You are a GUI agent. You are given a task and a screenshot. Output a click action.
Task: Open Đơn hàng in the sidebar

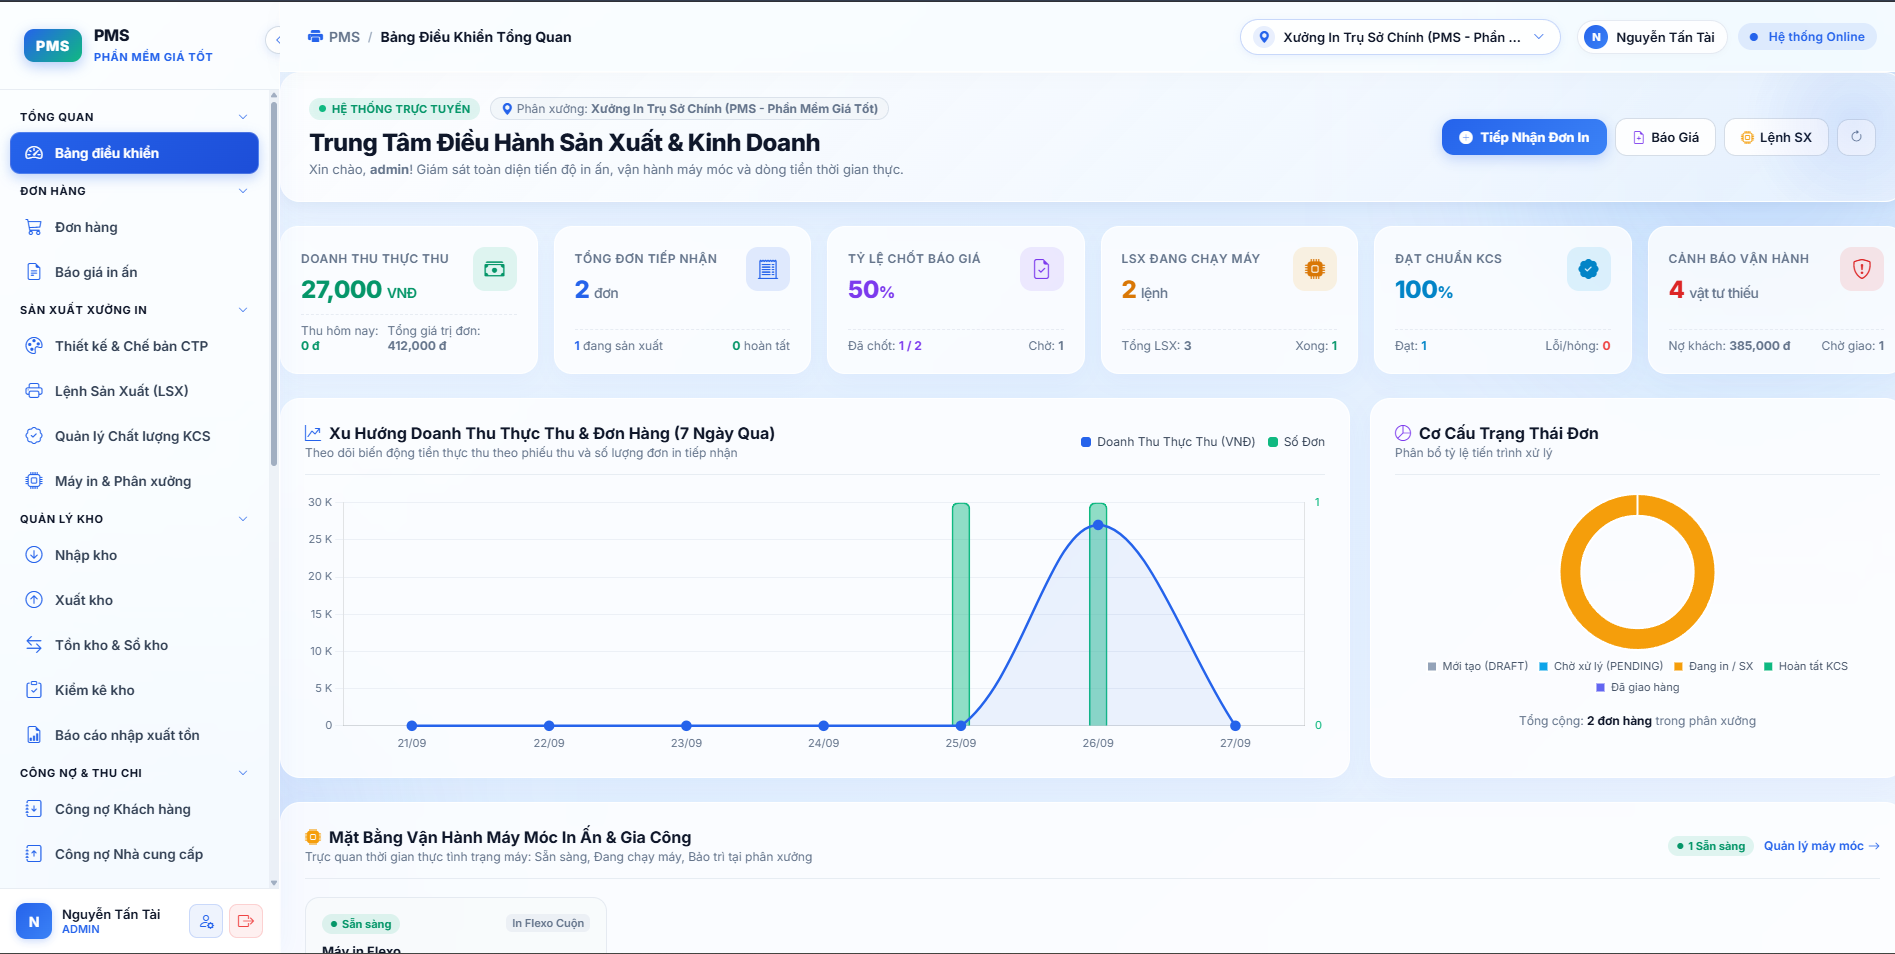[x=134, y=227]
